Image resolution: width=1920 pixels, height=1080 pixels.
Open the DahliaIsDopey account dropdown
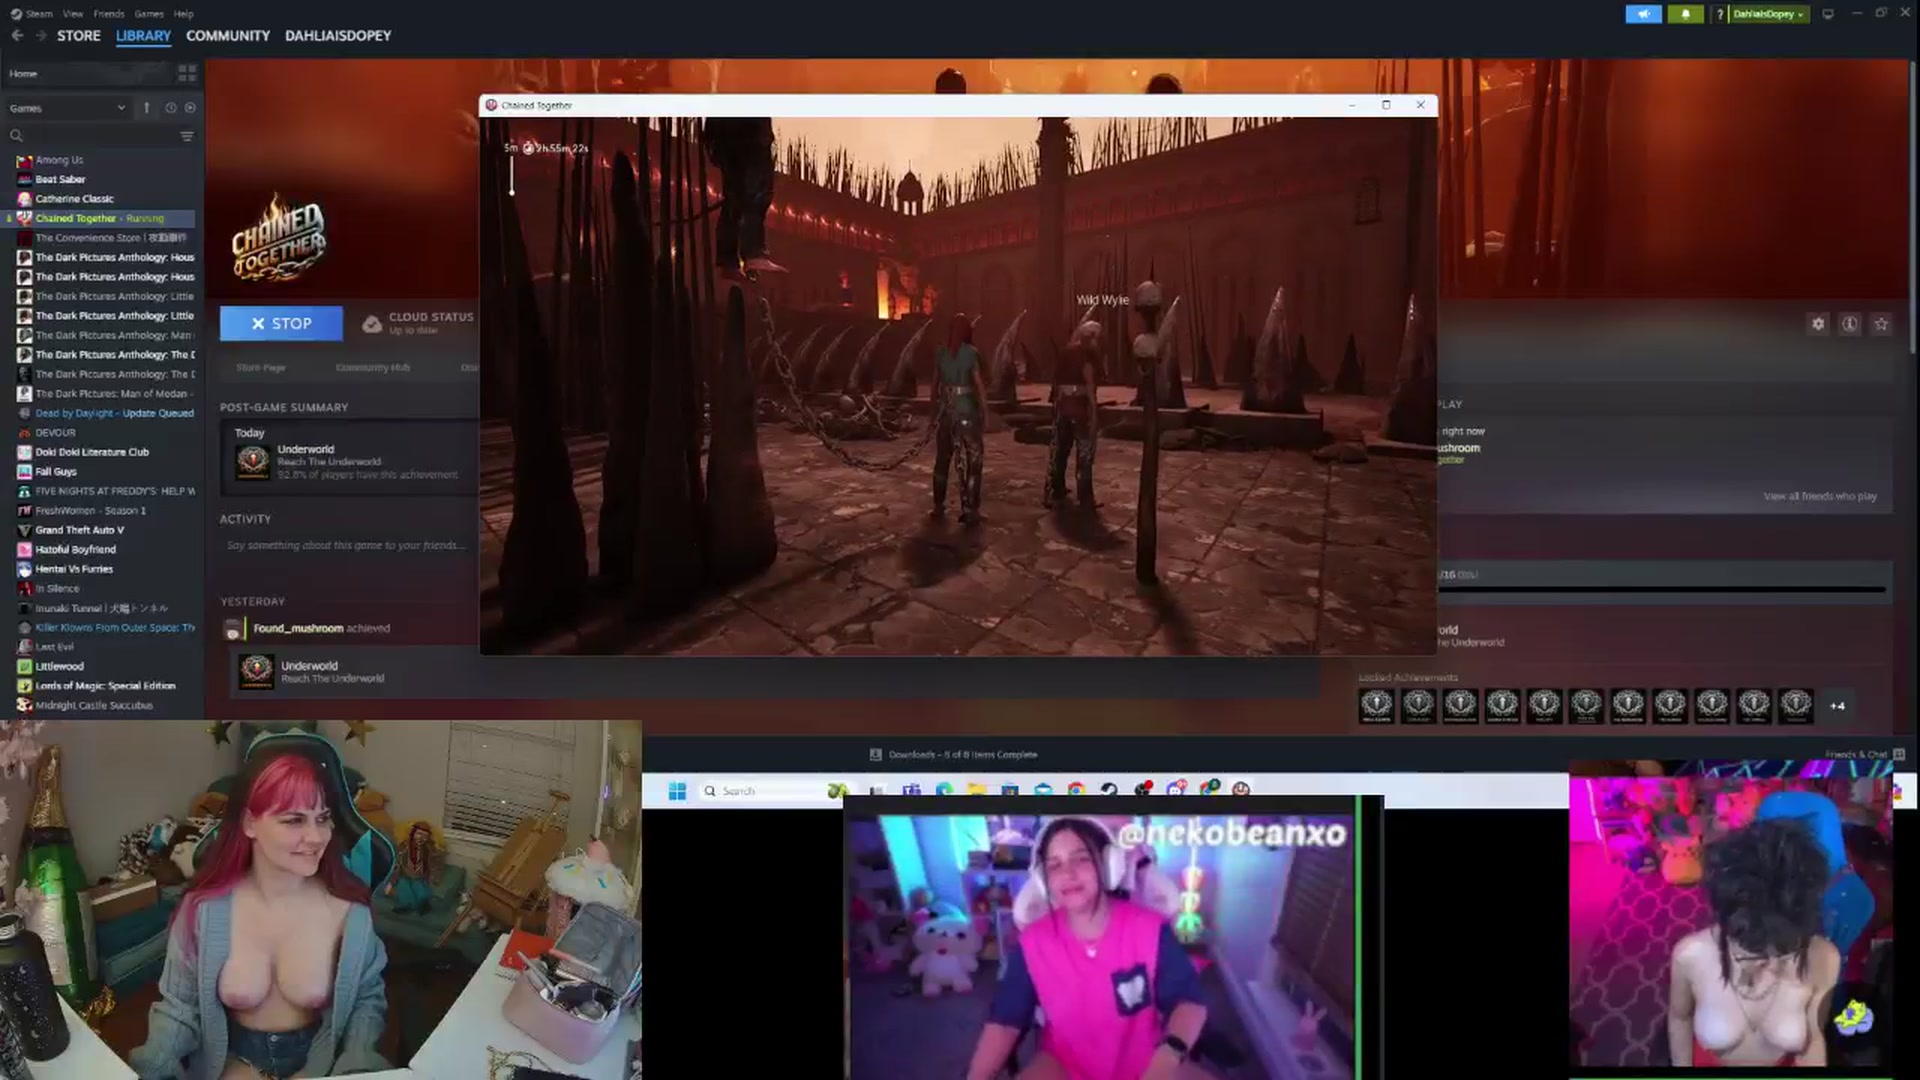tap(1768, 14)
